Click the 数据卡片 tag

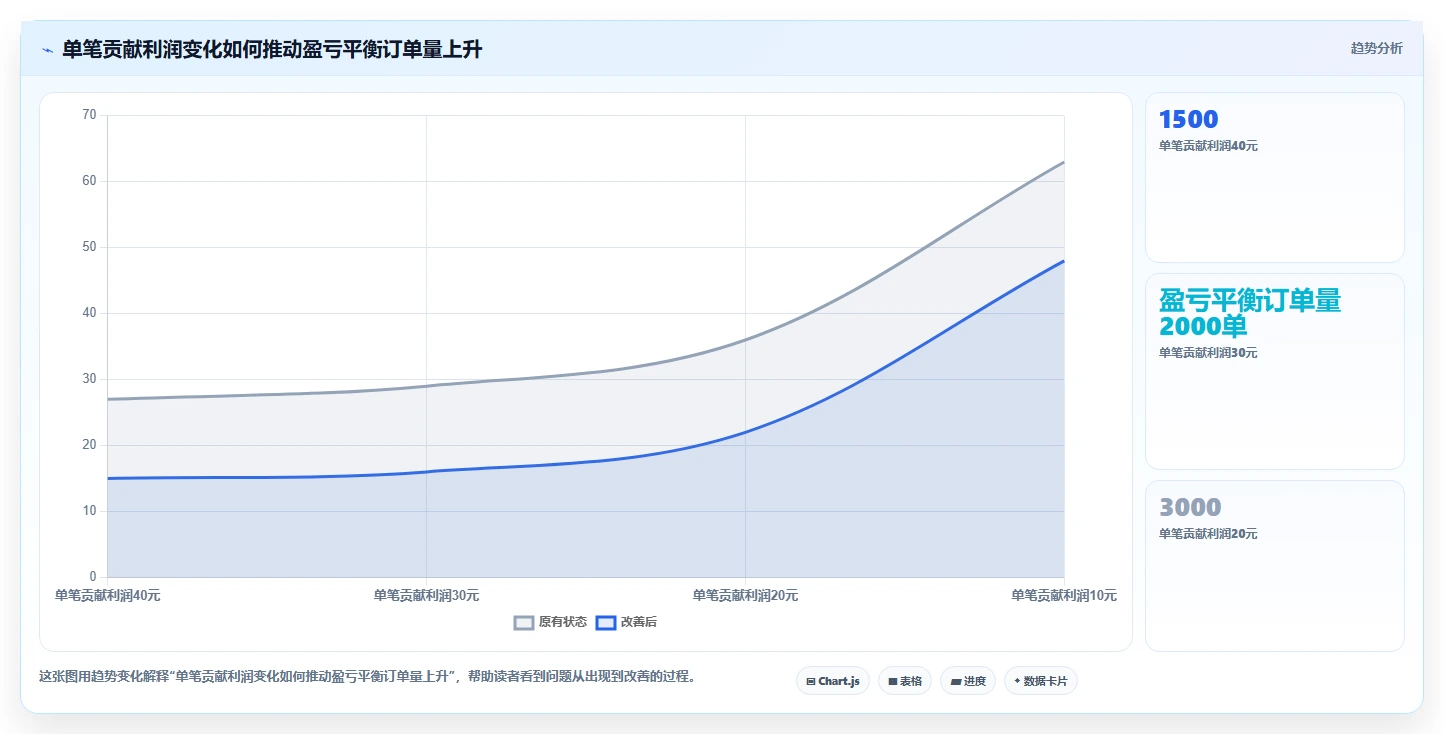(x=1041, y=681)
